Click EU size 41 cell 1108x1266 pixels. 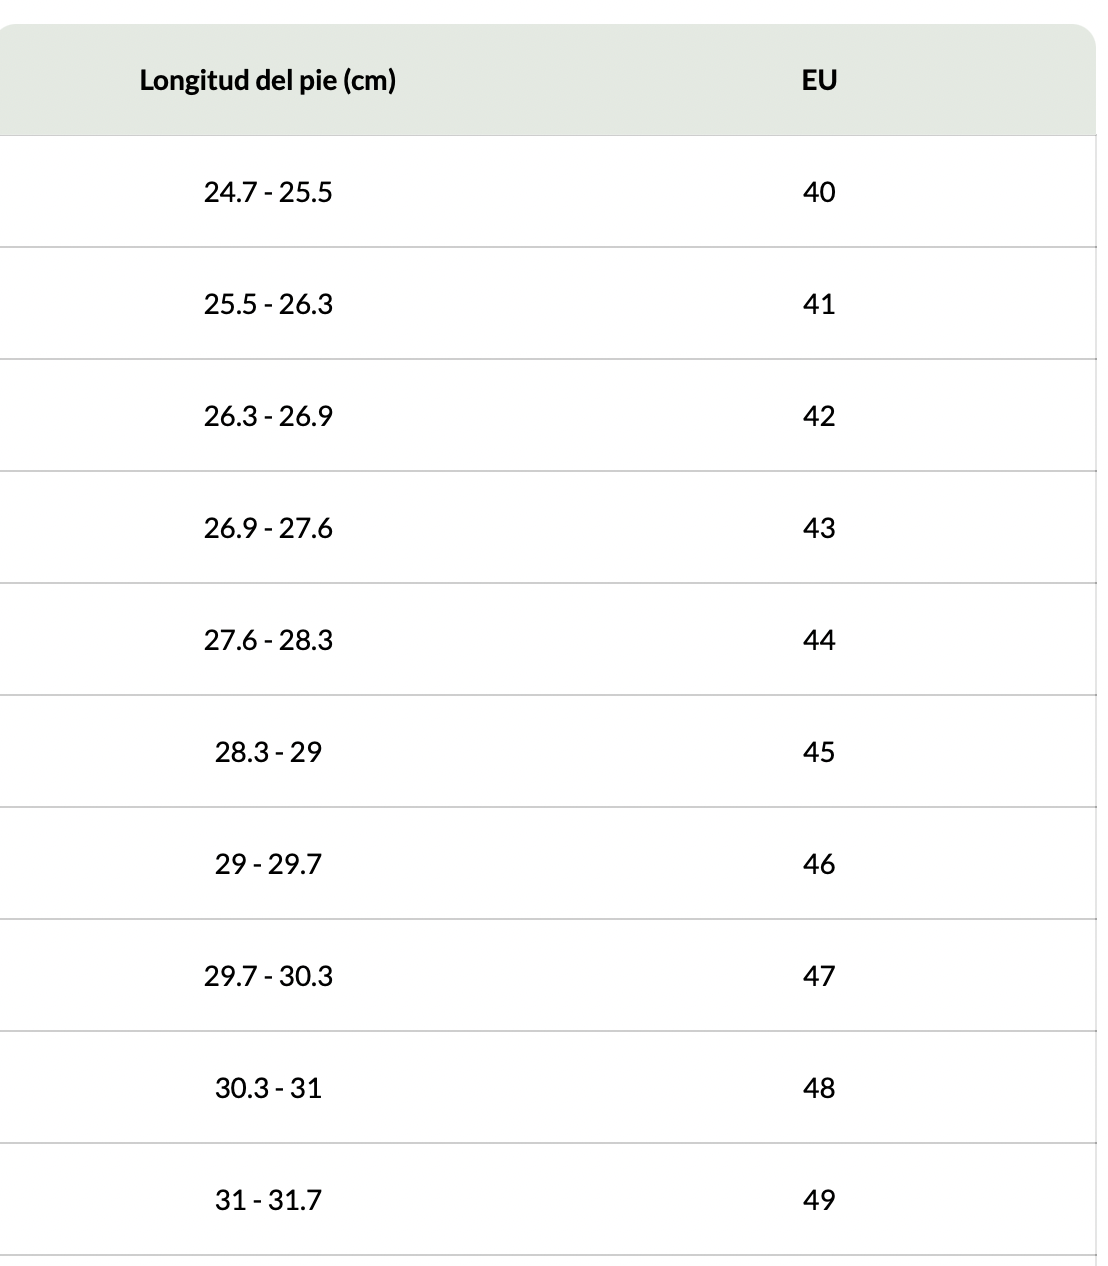click(x=819, y=304)
